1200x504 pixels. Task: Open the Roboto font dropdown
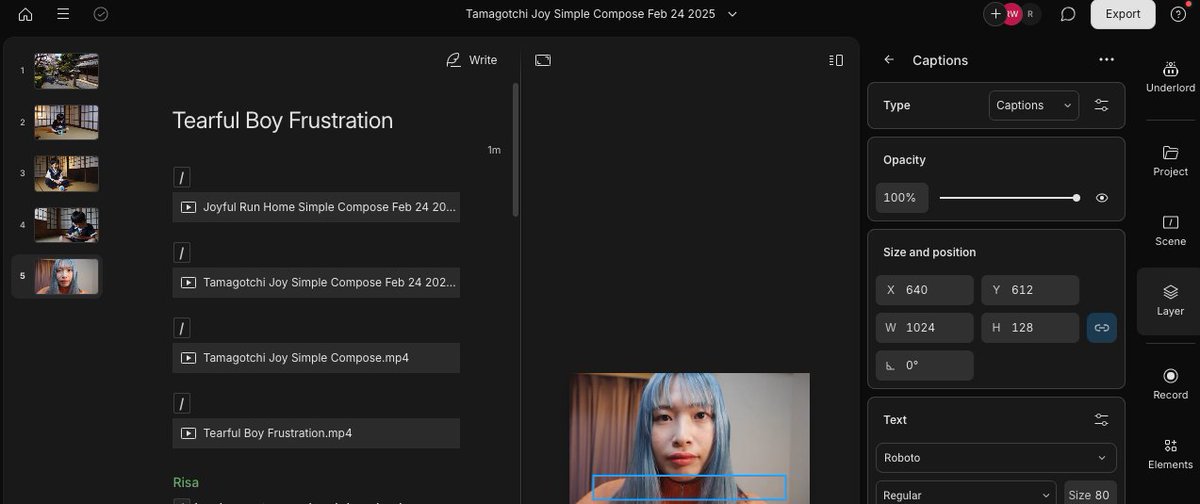point(996,458)
